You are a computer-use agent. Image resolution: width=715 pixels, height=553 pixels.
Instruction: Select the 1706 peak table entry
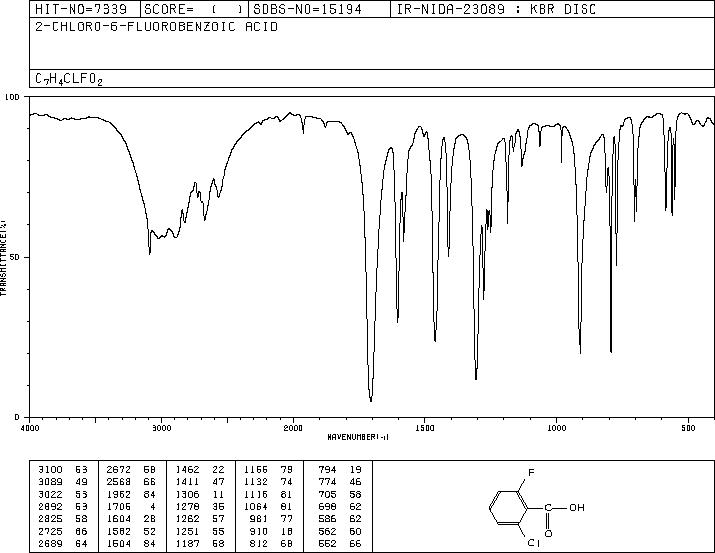tap(131, 506)
